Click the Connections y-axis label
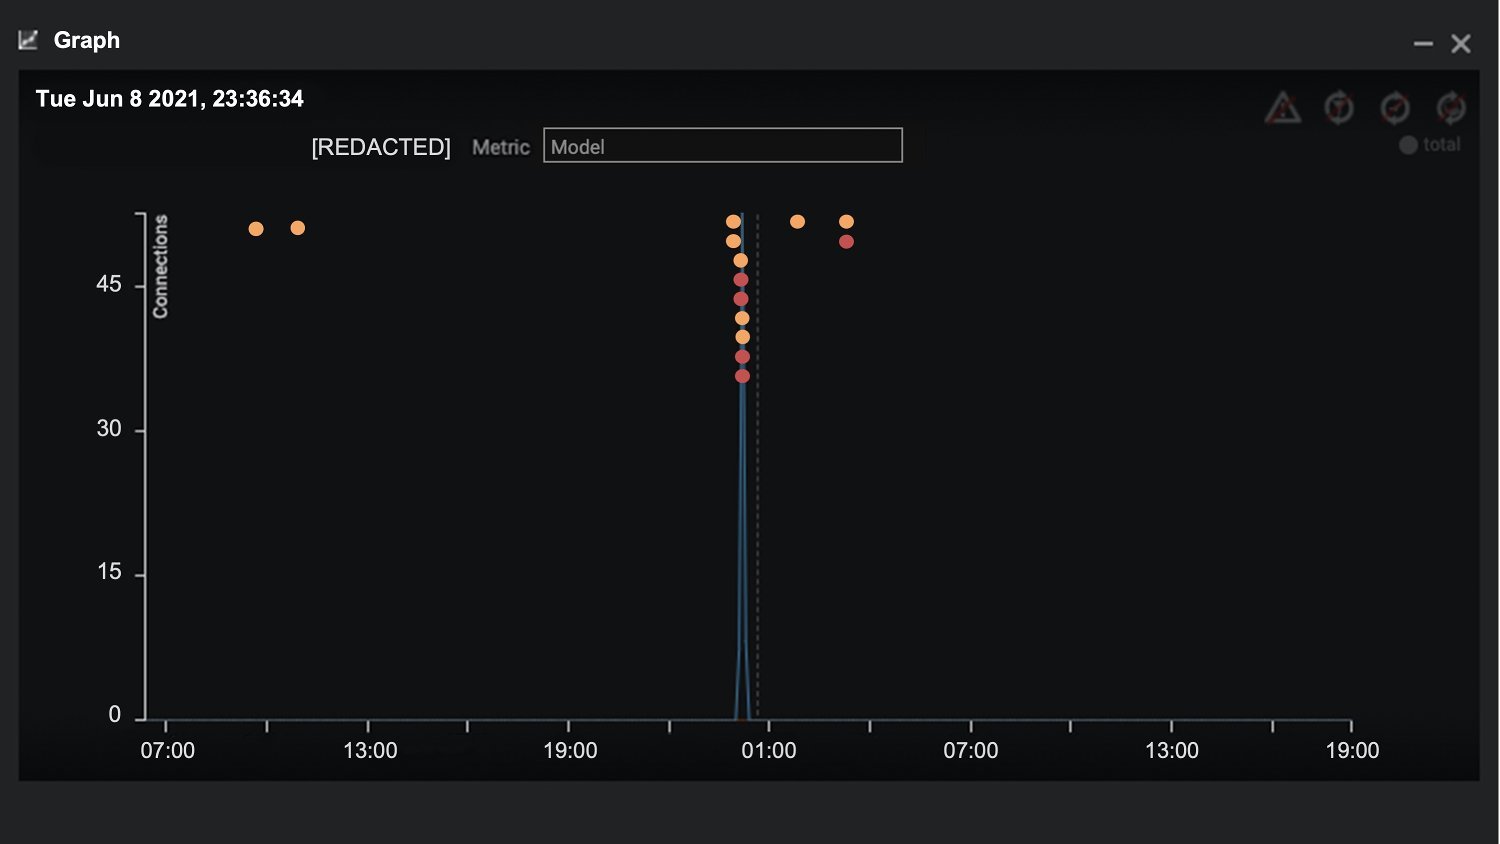 pos(160,267)
